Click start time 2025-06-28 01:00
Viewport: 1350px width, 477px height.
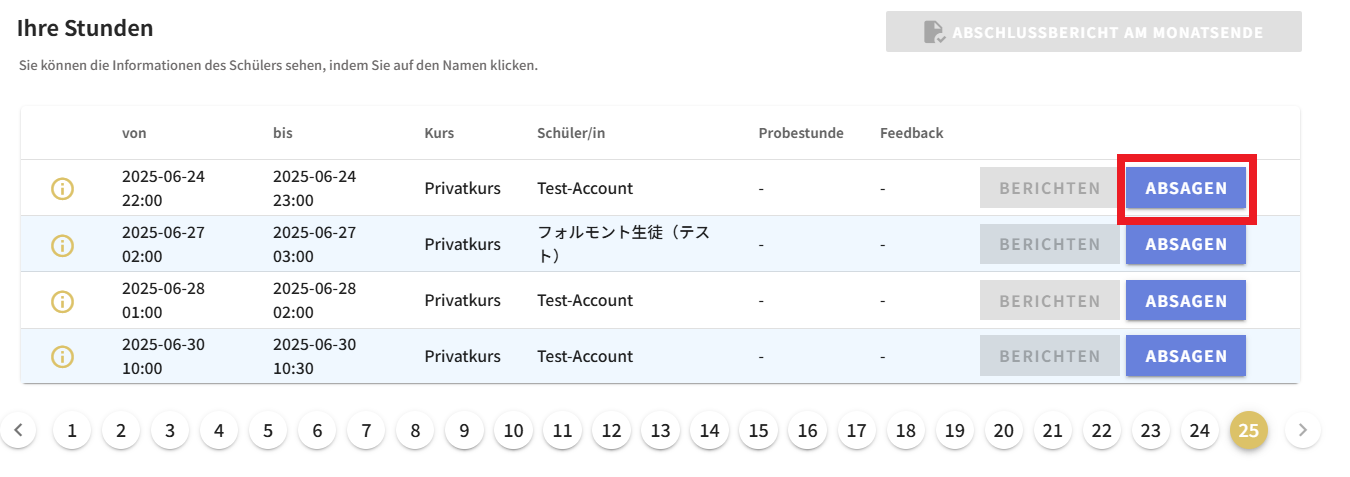tap(163, 301)
